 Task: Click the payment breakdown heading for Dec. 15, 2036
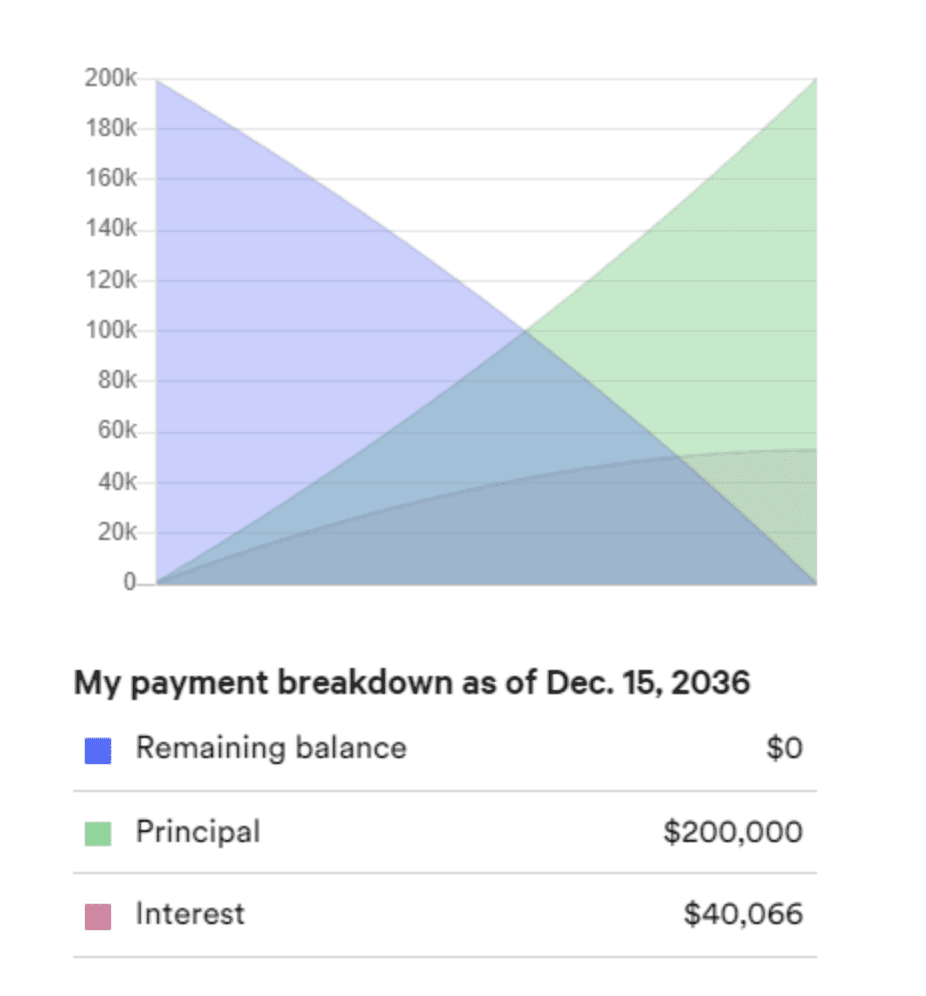pos(412,683)
